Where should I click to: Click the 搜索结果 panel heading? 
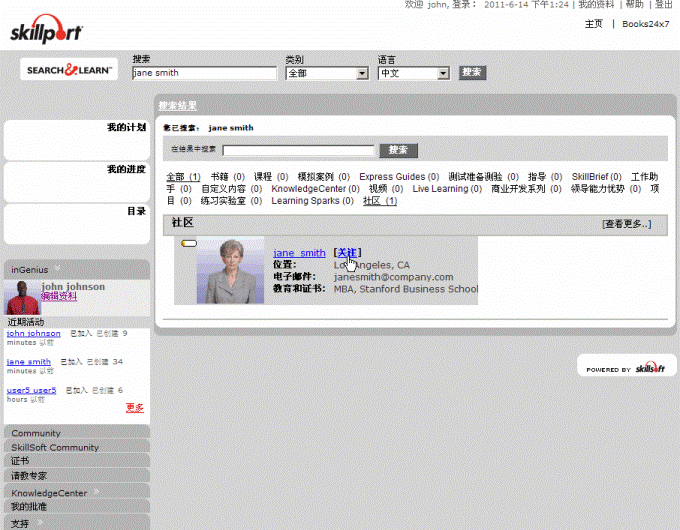click(x=178, y=105)
